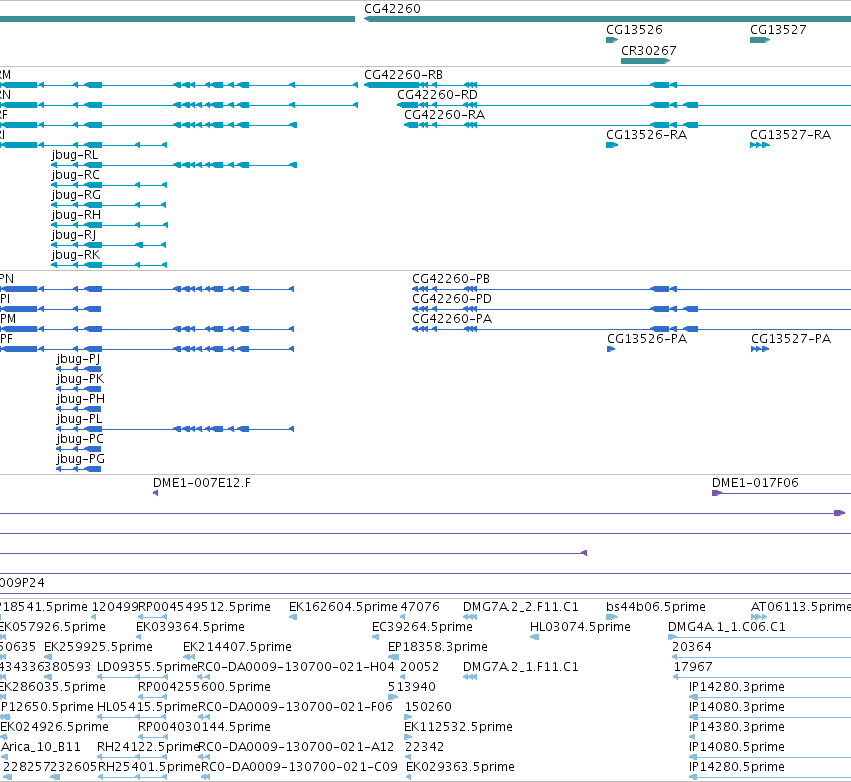The image size is (851, 782).
Task: Select the jbug-RJ transcript label
Action: point(74,235)
